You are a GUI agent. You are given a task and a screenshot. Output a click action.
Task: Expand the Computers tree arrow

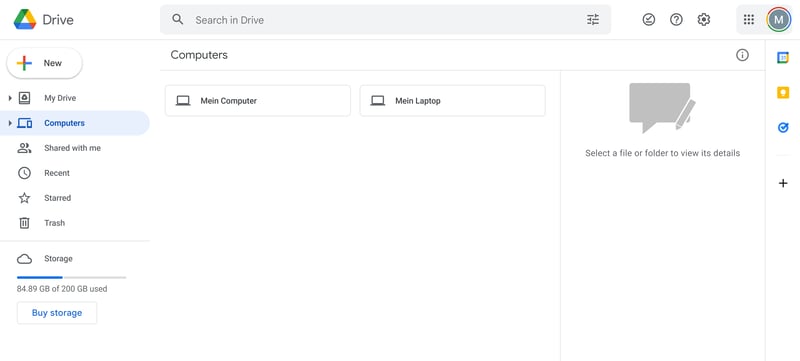tap(10, 123)
